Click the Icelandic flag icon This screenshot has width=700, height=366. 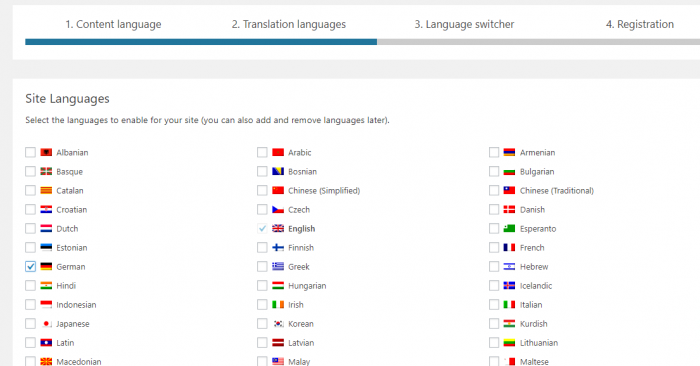(509, 286)
